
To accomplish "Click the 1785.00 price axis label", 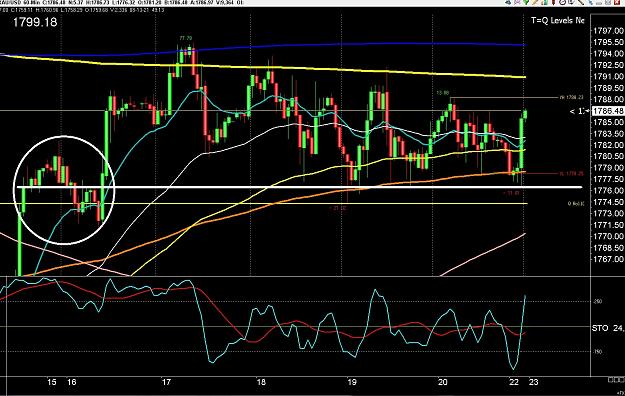I will (608, 122).
